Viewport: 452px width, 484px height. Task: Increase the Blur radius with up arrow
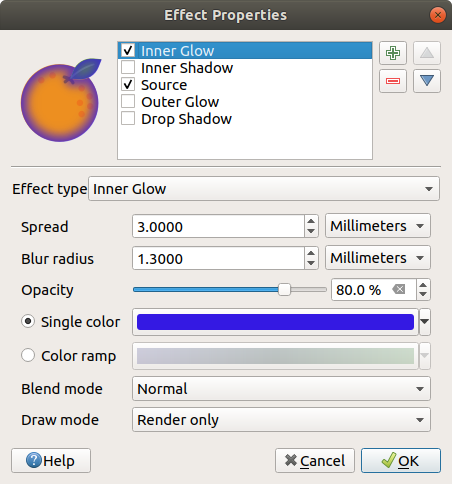[x=311, y=253]
